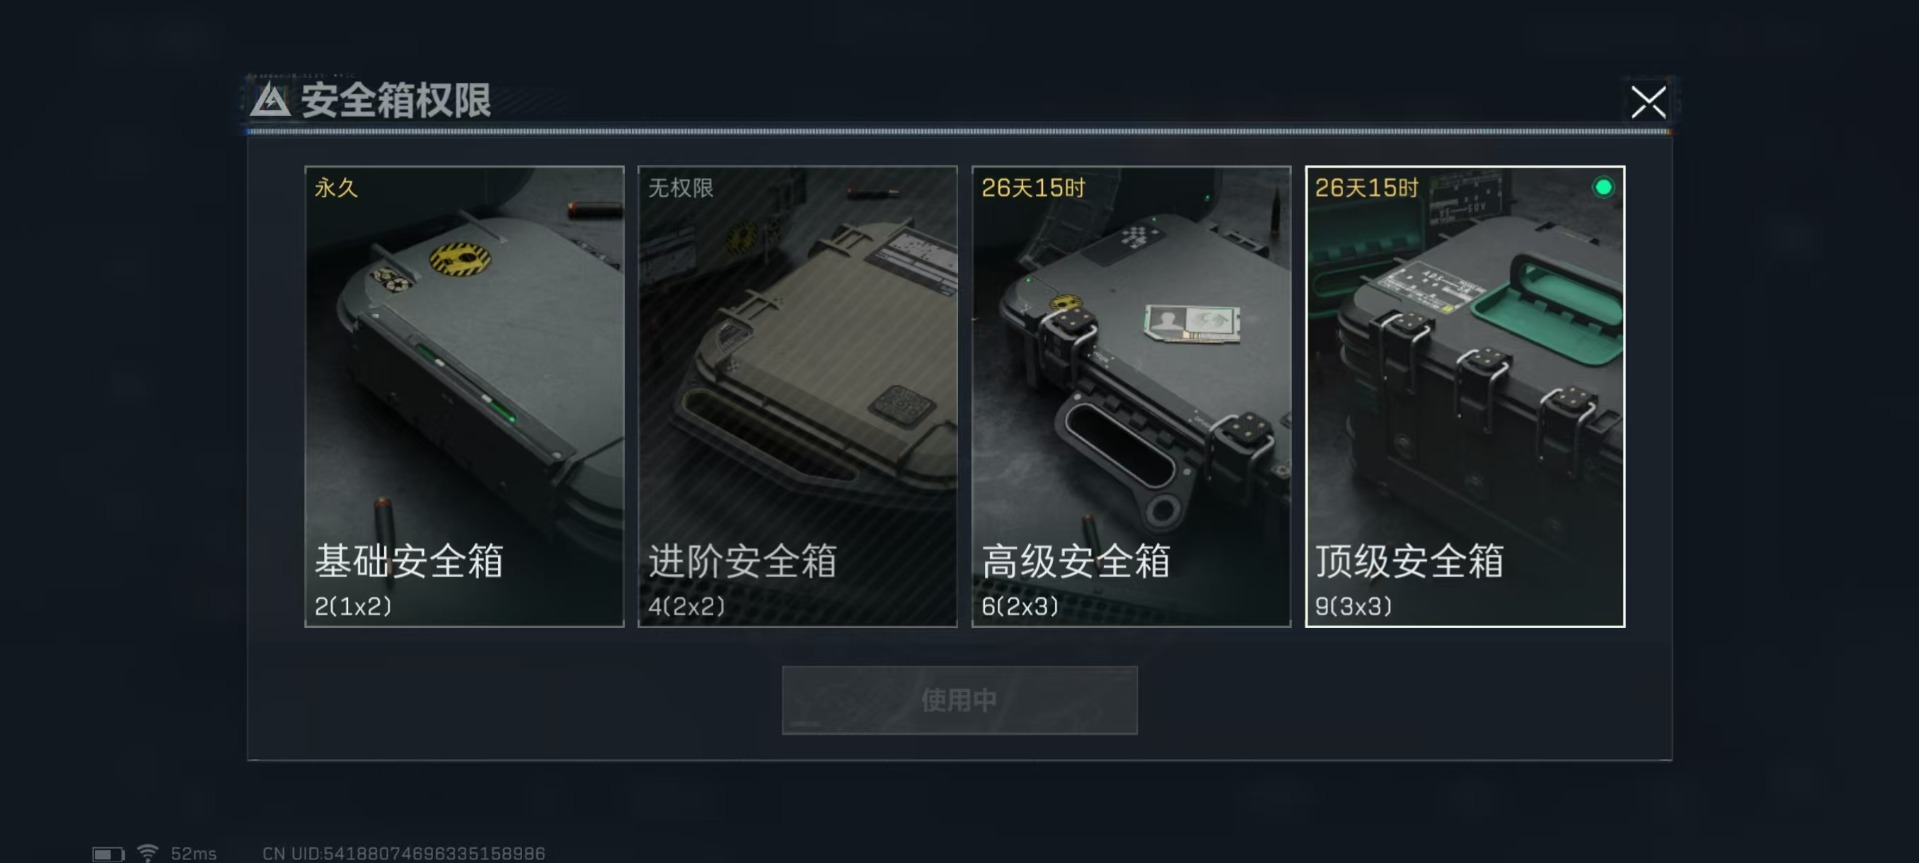
Task: Click the triangle logo beside 安全箱权限
Action: tap(270, 100)
